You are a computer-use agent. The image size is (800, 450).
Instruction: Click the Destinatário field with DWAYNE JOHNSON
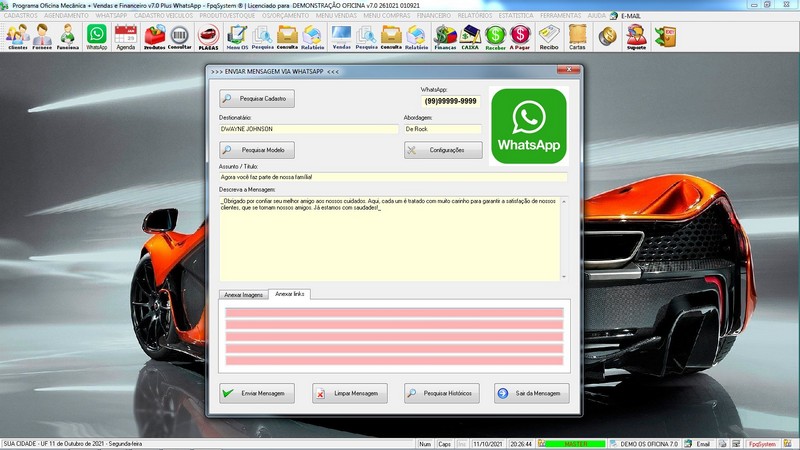[308, 129]
